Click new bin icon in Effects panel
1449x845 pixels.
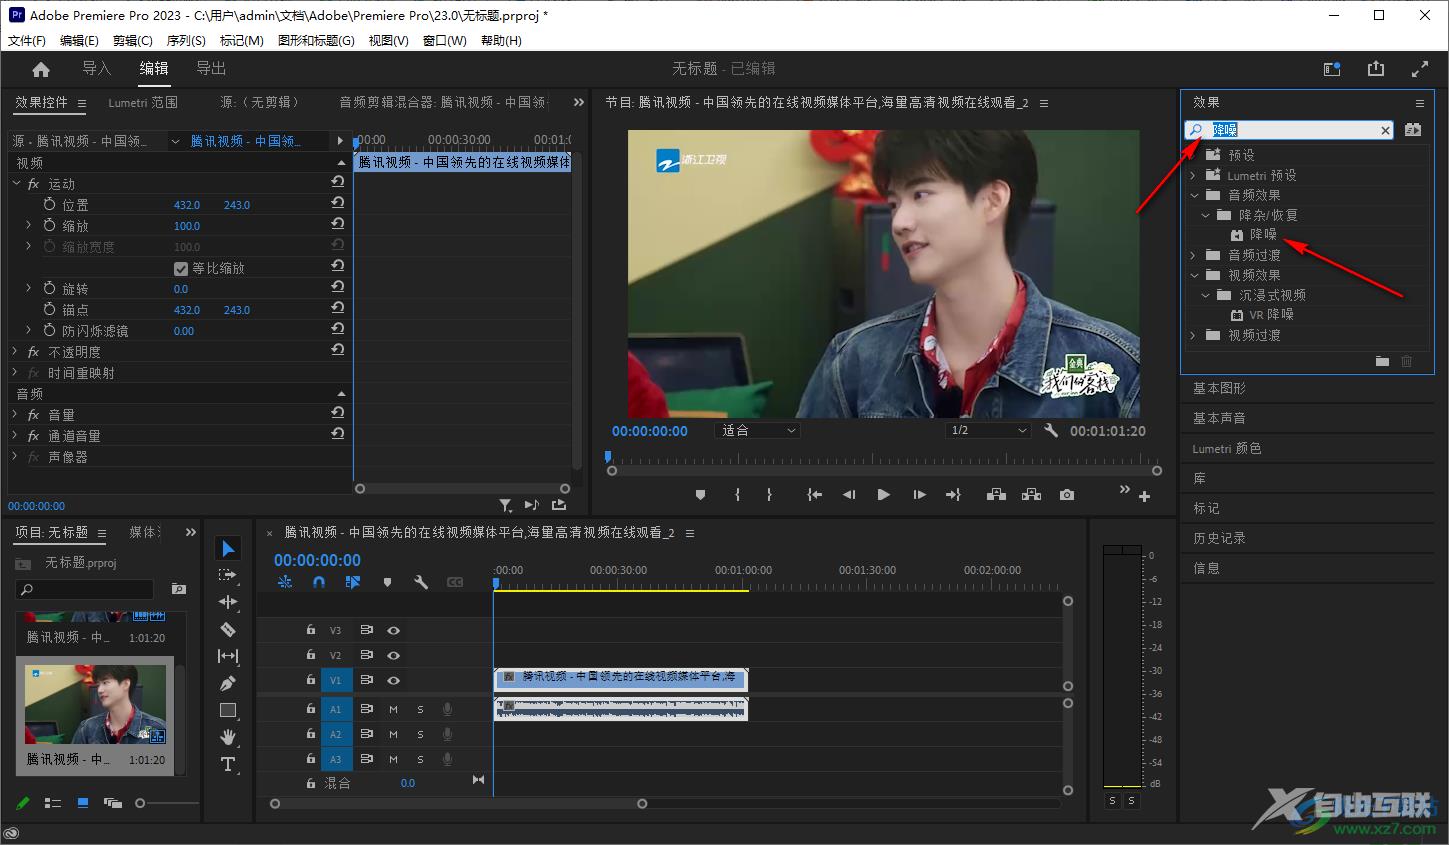pyautogui.click(x=1382, y=361)
